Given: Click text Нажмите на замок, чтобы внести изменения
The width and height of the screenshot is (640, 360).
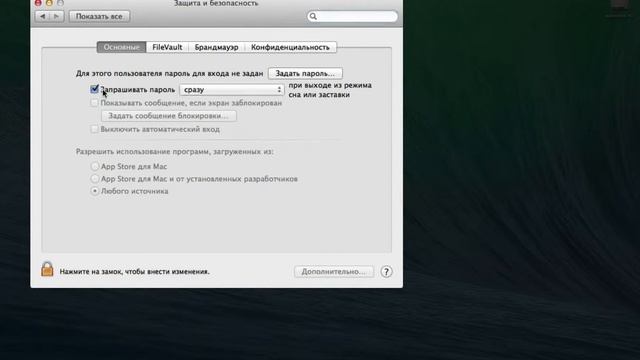Looking at the screenshot, I should click(134, 272).
